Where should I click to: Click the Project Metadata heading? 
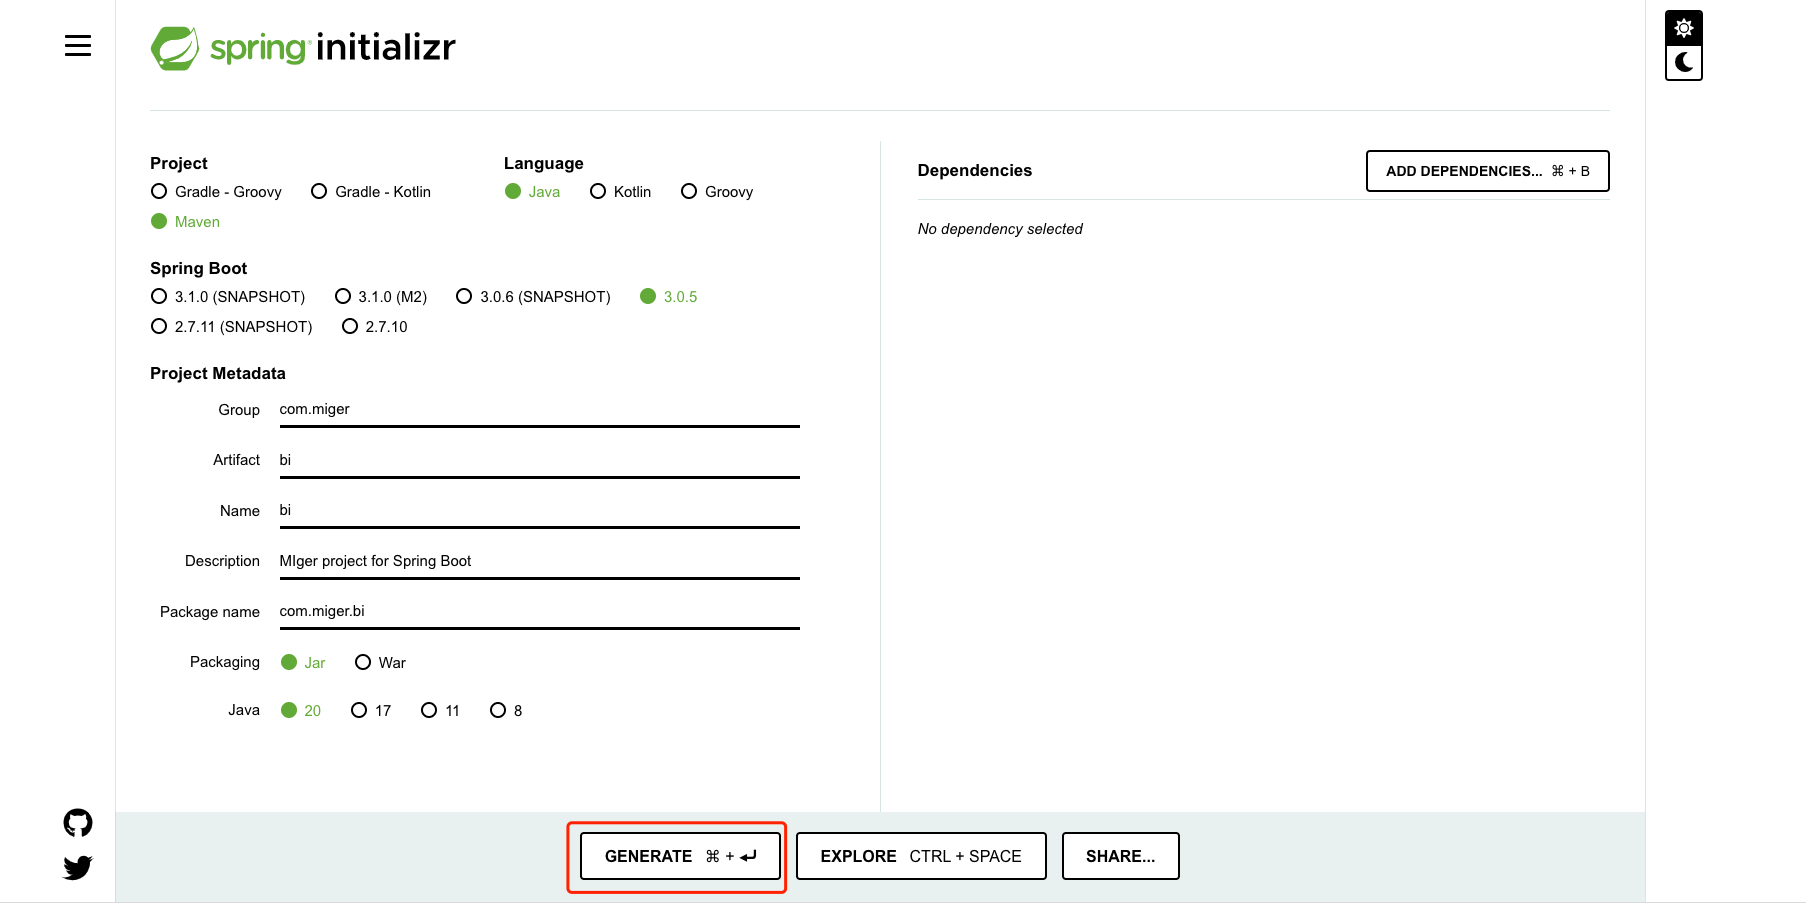click(218, 374)
